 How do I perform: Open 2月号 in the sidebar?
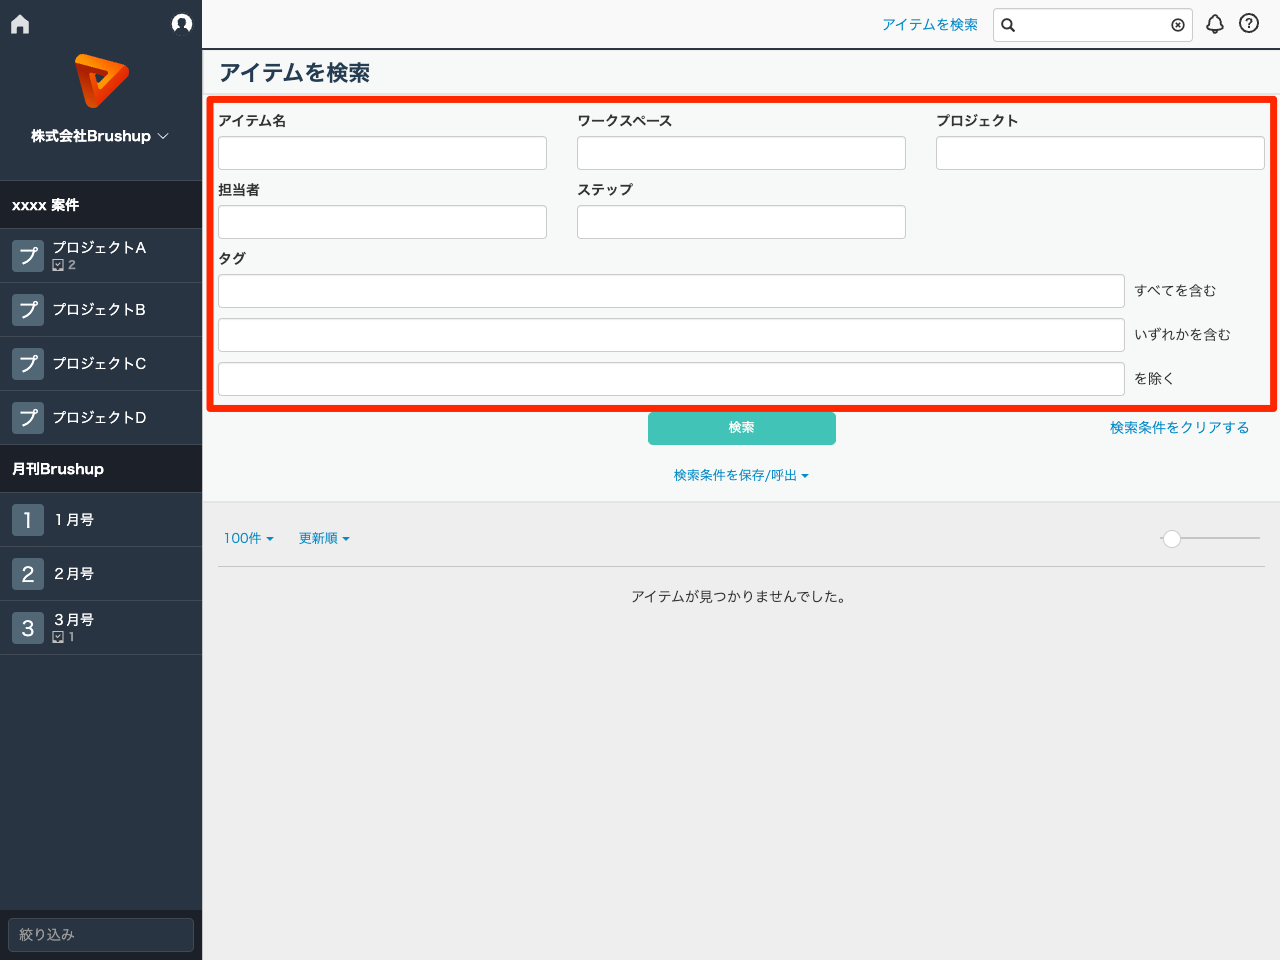tap(101, 574)
